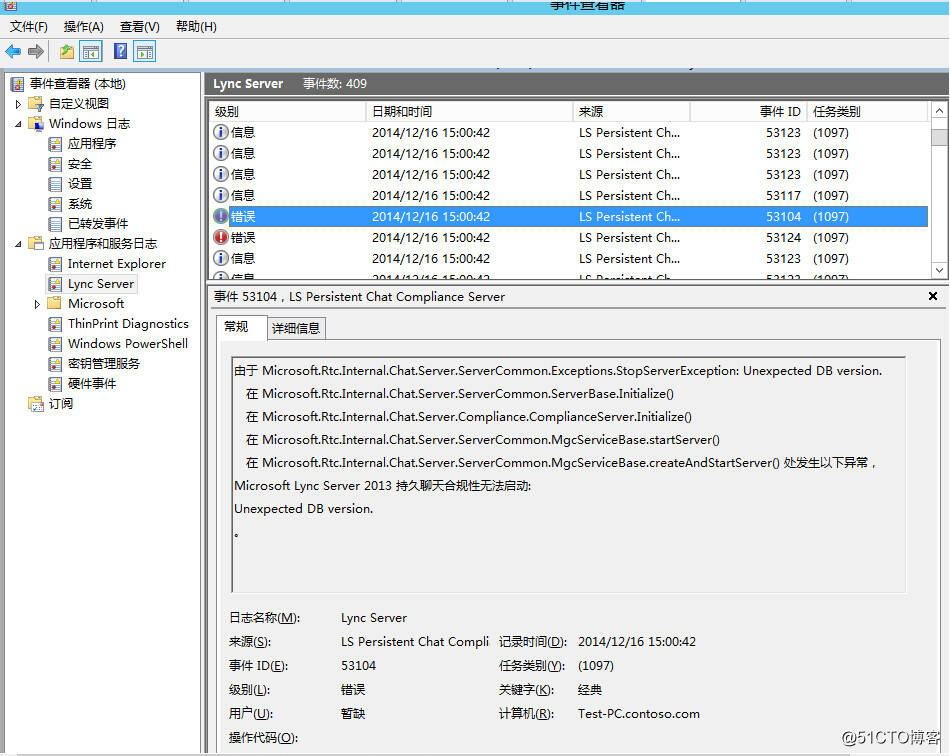Click the info icon of event 53117

(x=221, y=195)
